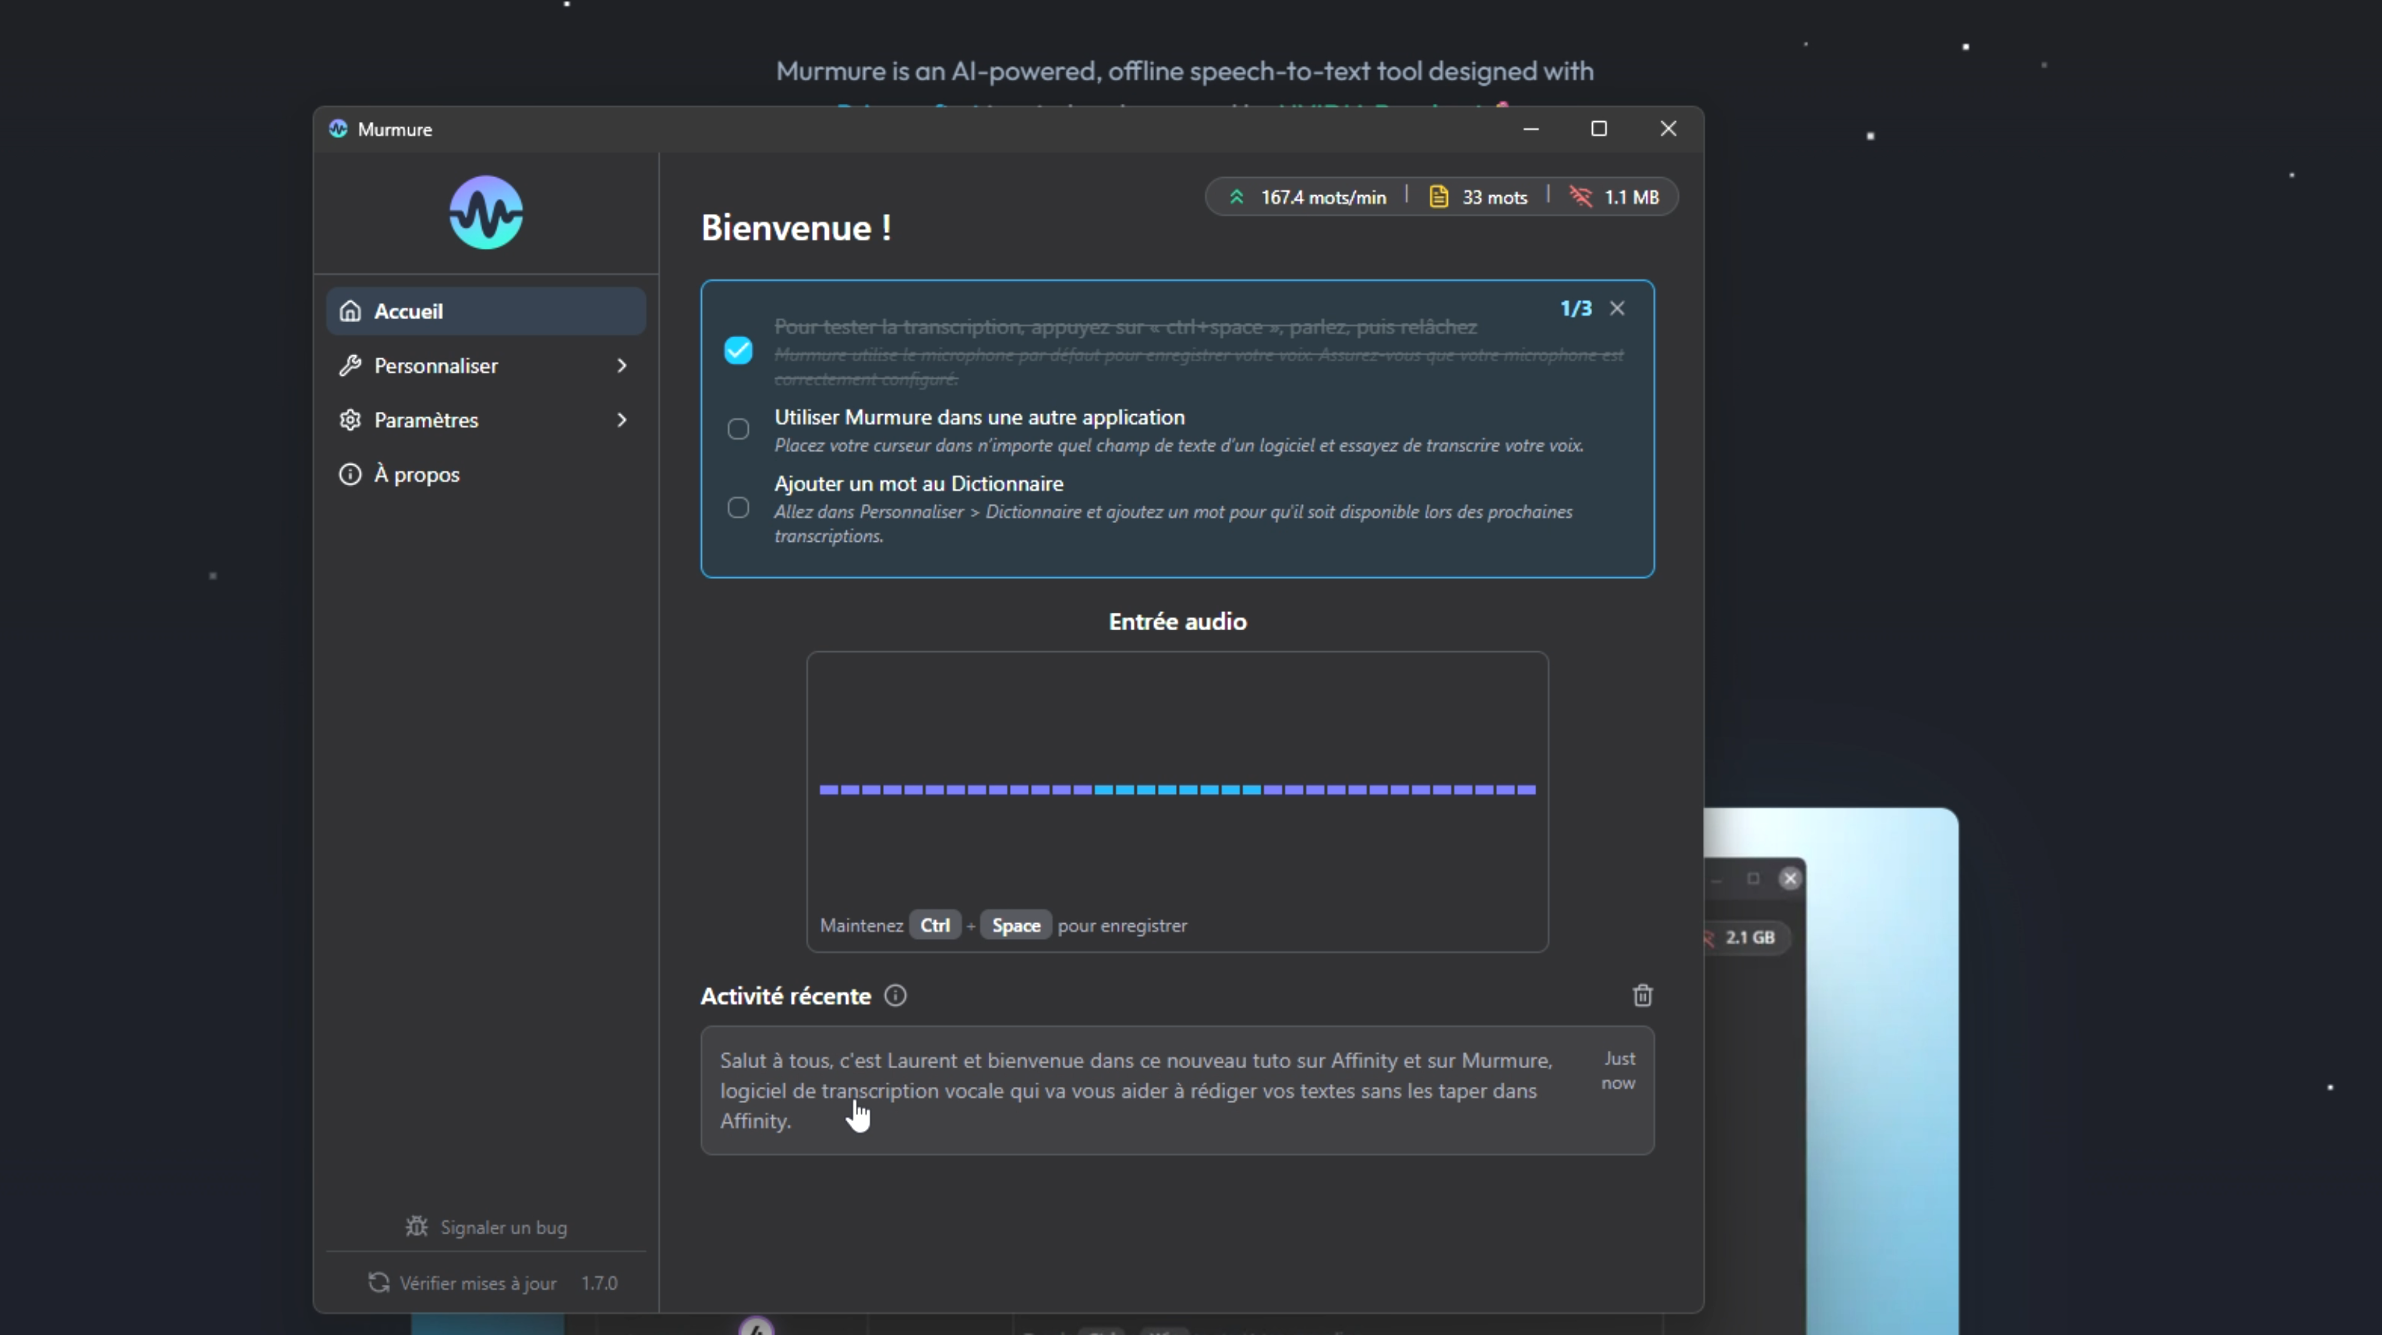Click Signaler un bug link
Screen dimensions: 2382x1335
click(503, 1227)
